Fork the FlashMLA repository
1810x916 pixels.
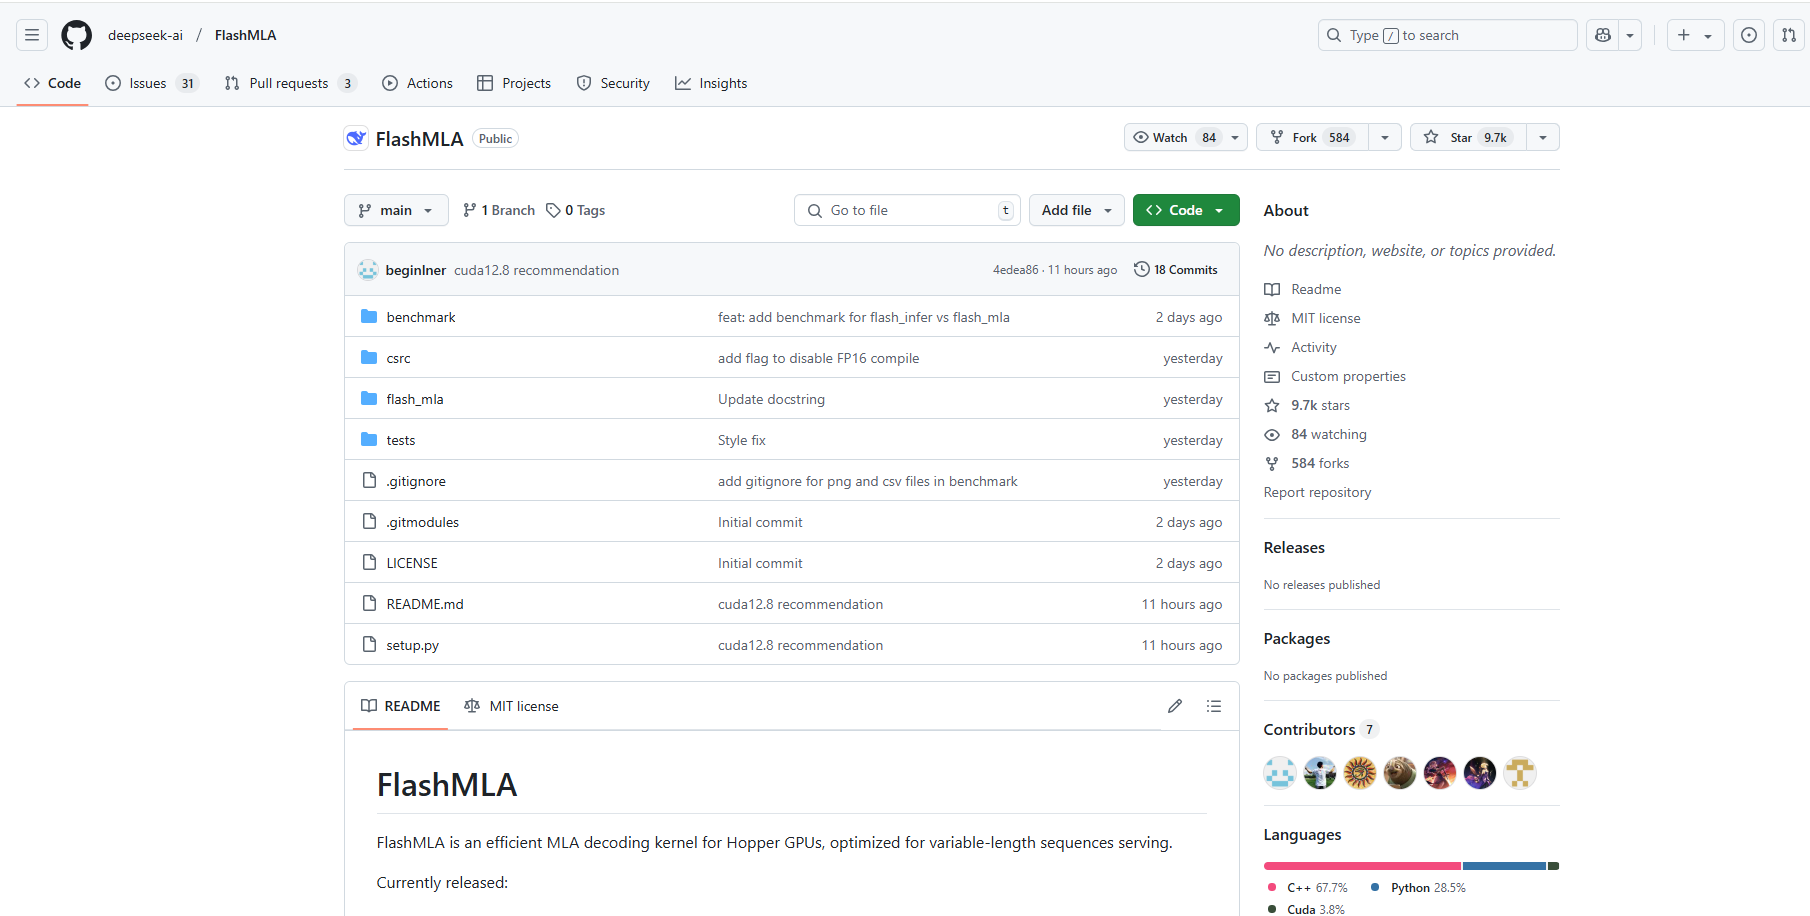[1310, 137]
